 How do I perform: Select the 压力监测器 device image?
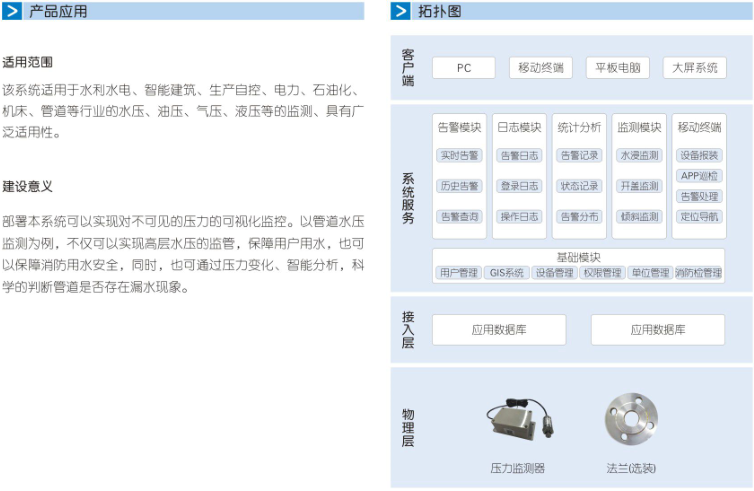520,419
